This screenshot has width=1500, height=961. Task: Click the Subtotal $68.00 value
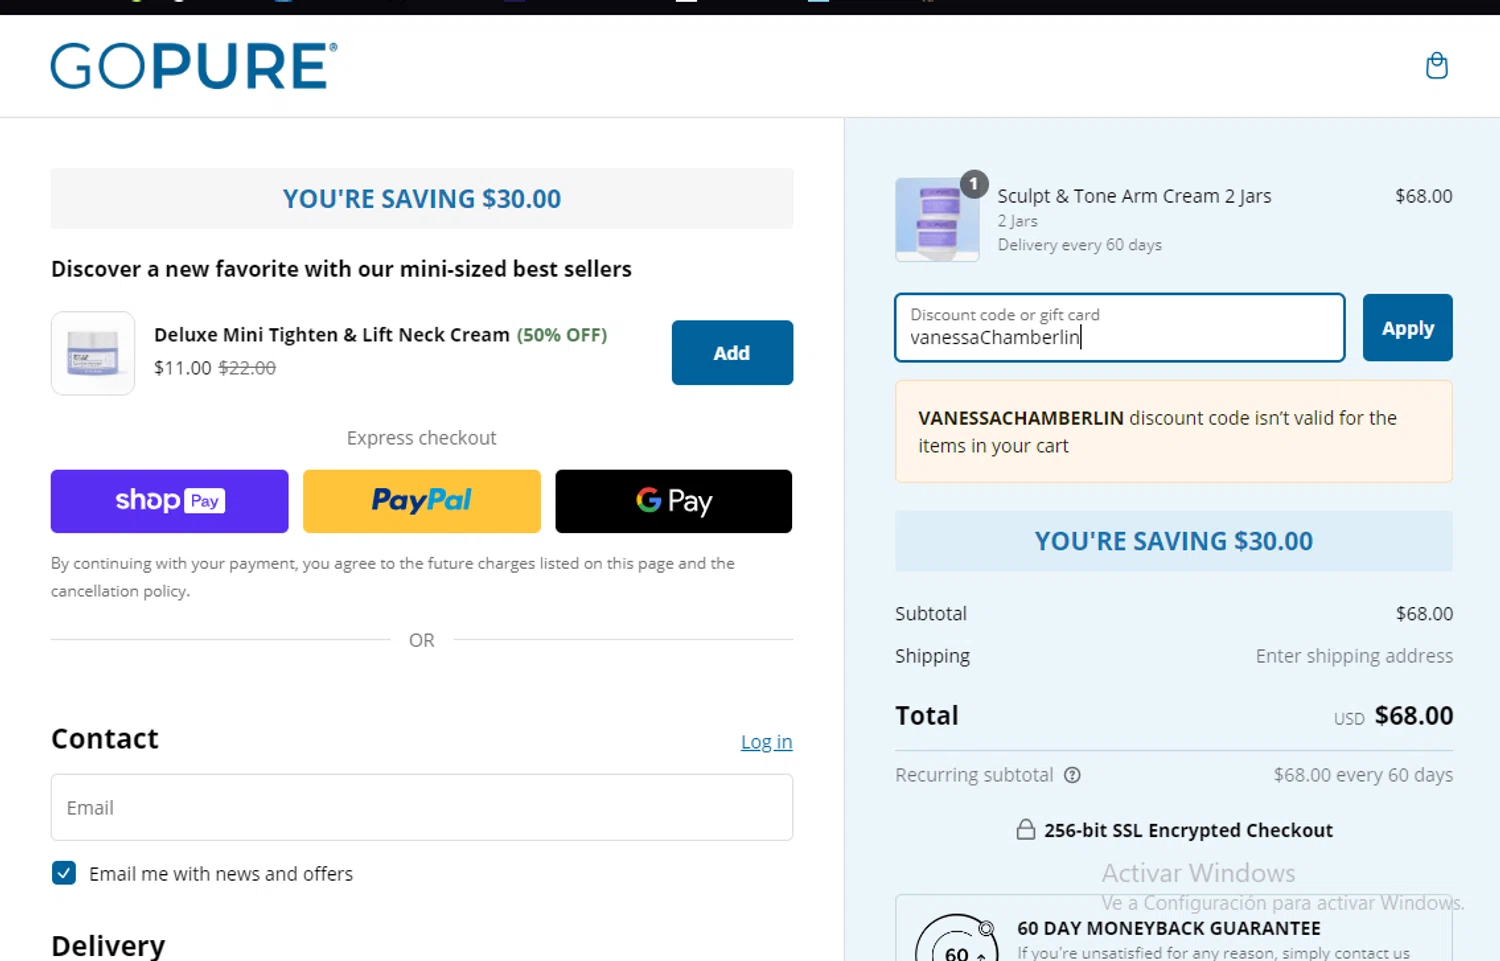click(x=1424, y=614)
